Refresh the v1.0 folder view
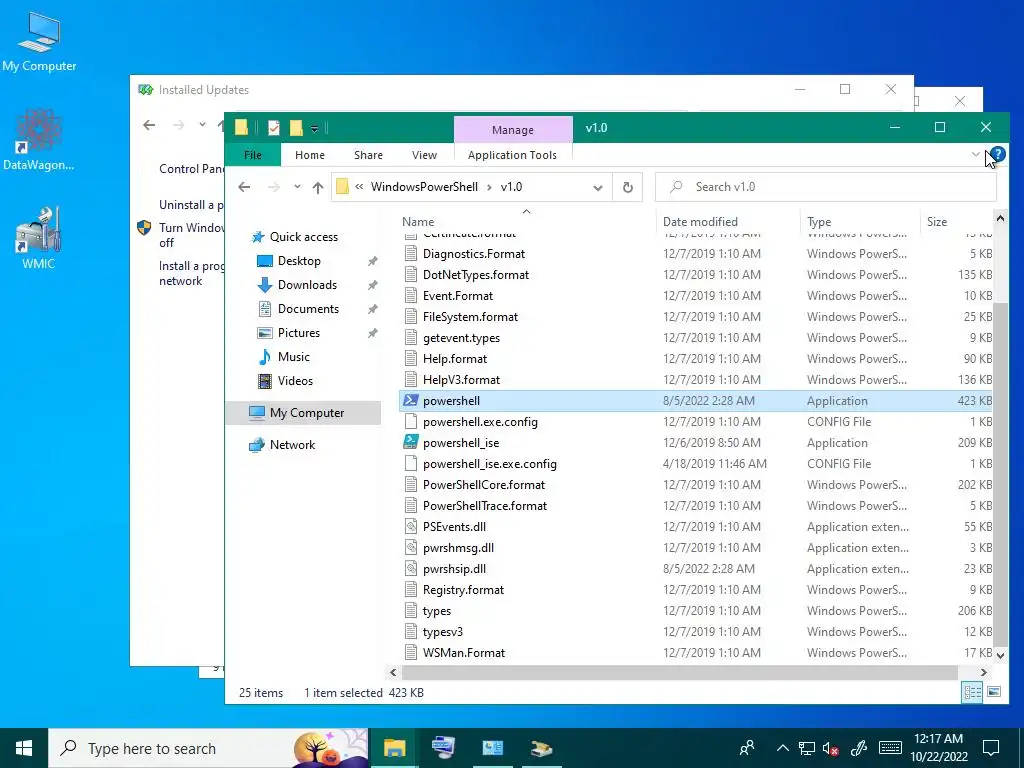The image size is (1024, 768). (x=628, y=187)
